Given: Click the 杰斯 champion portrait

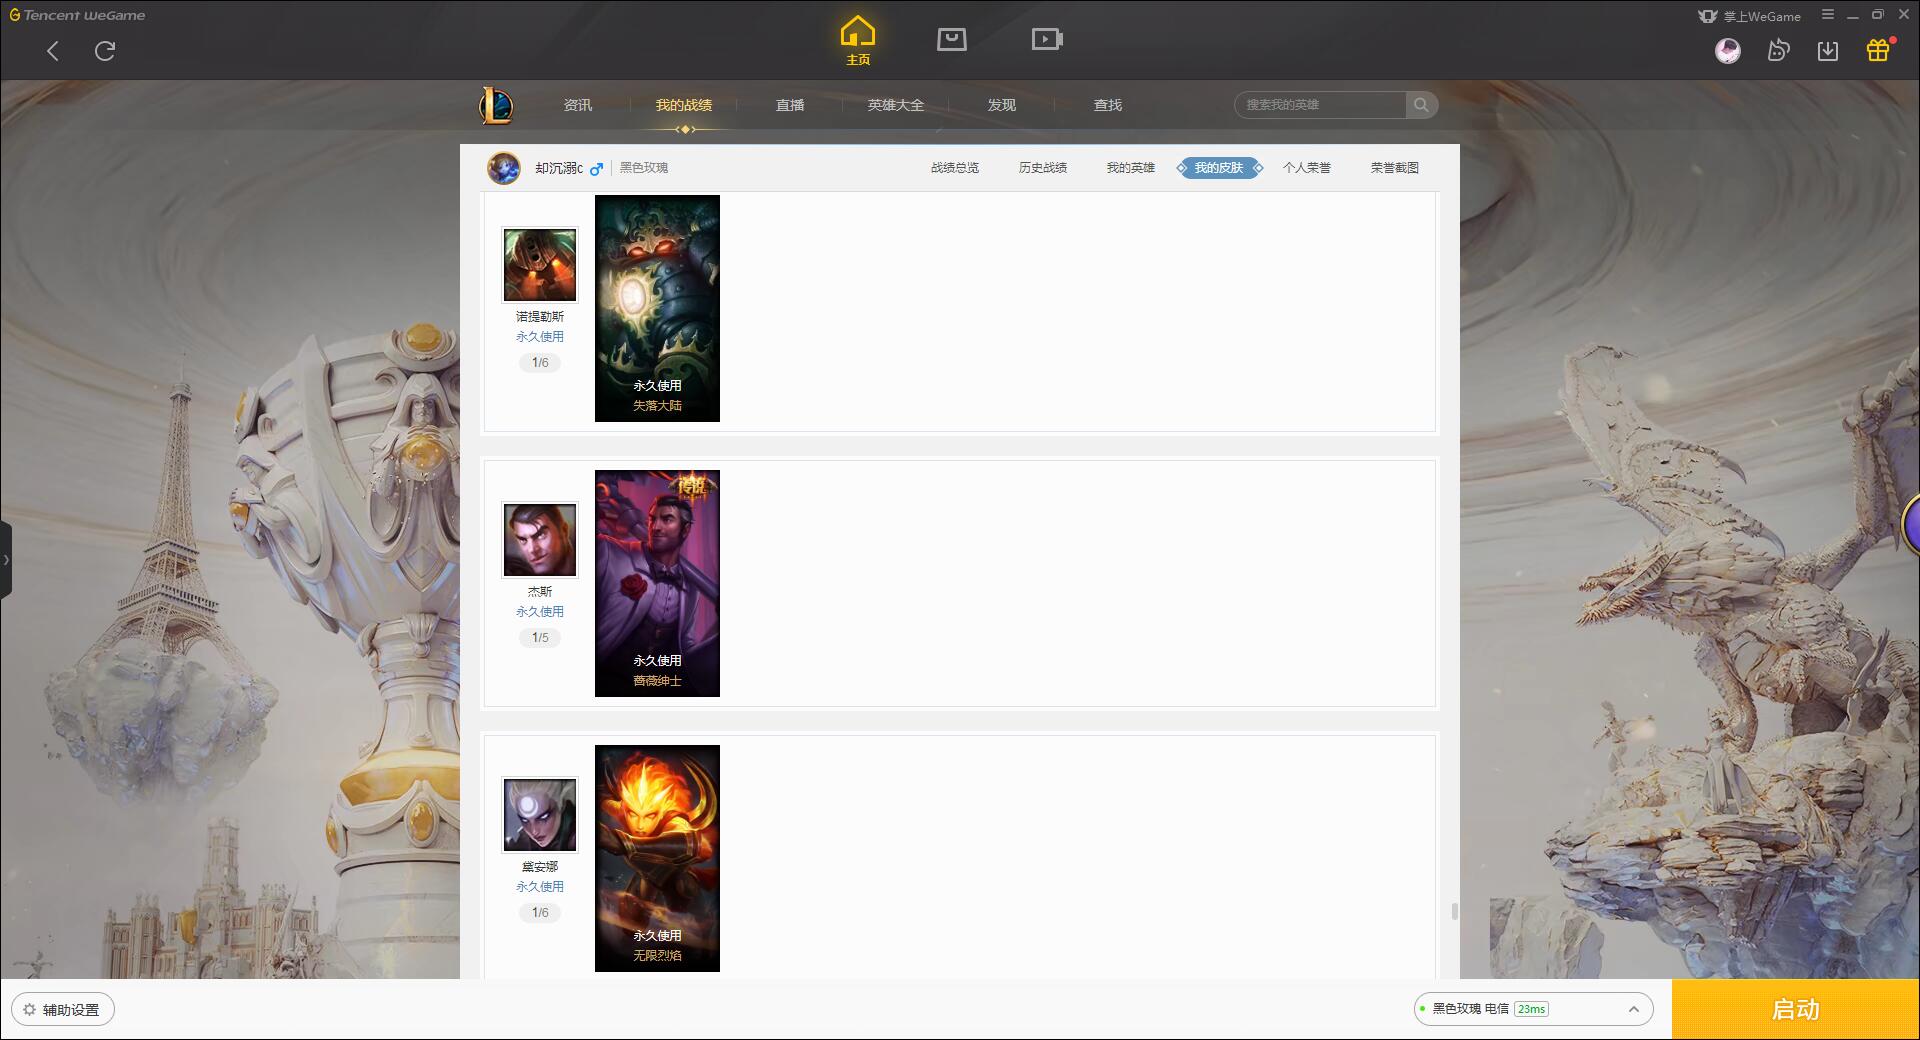Looking at the screenshot, I should pos(540,540).
